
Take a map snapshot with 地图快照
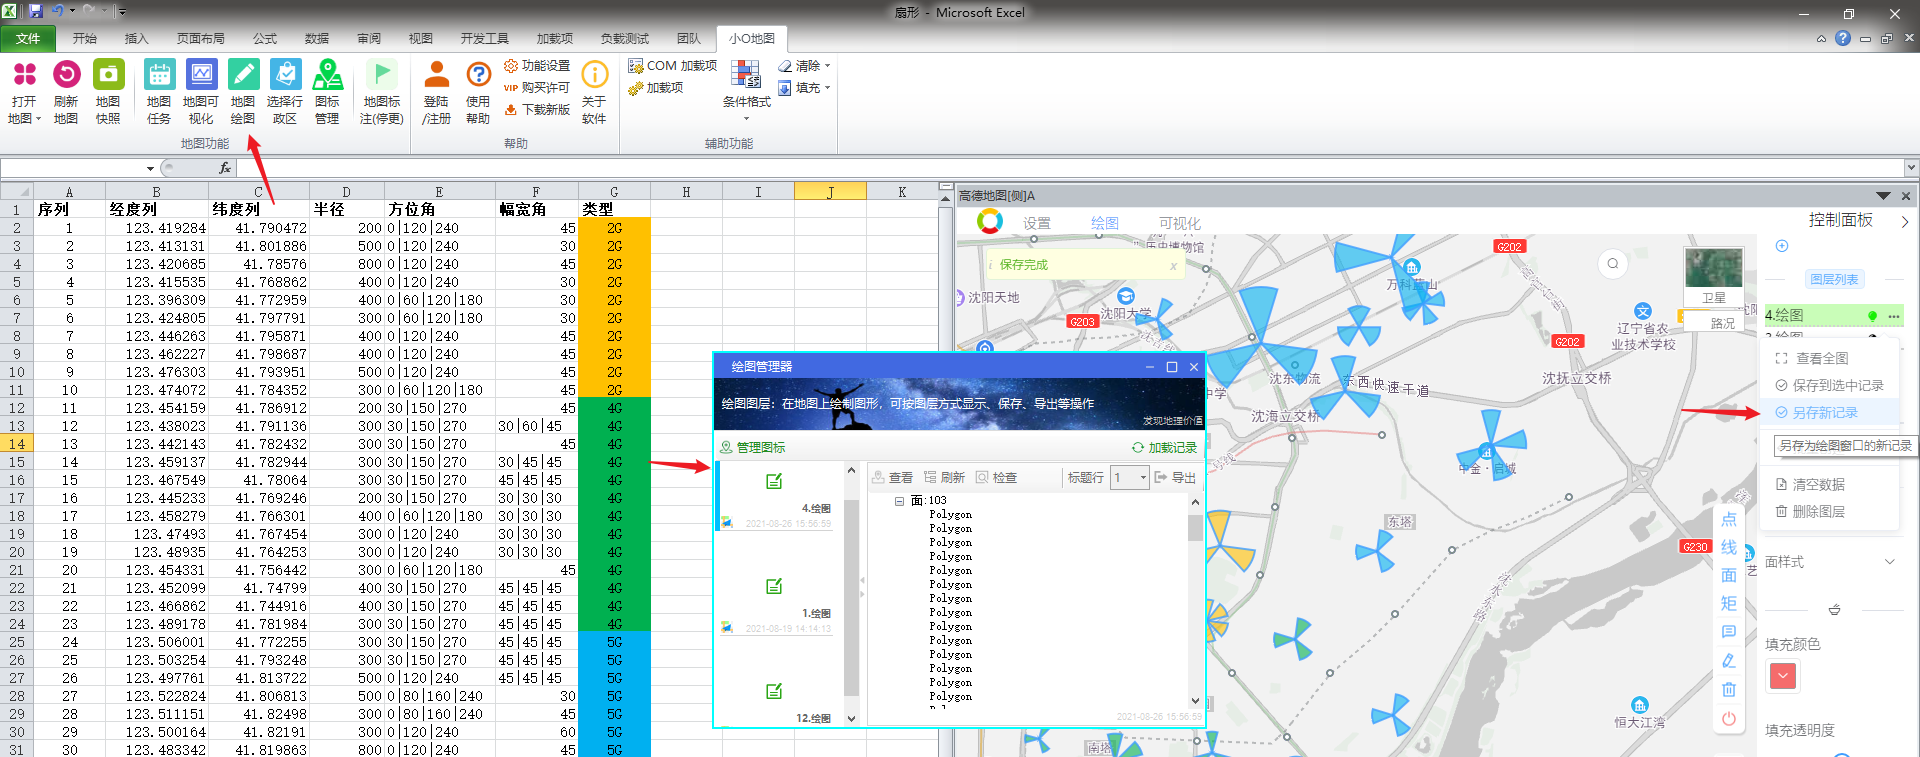pos(108,91)
